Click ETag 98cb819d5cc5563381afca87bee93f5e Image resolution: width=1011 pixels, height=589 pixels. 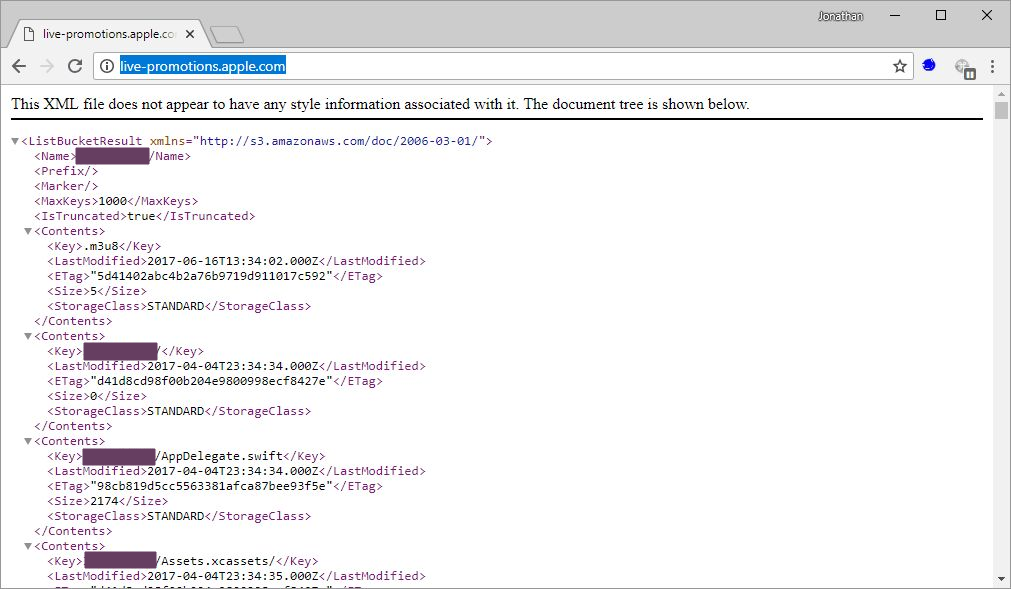(x=211, y=486)
